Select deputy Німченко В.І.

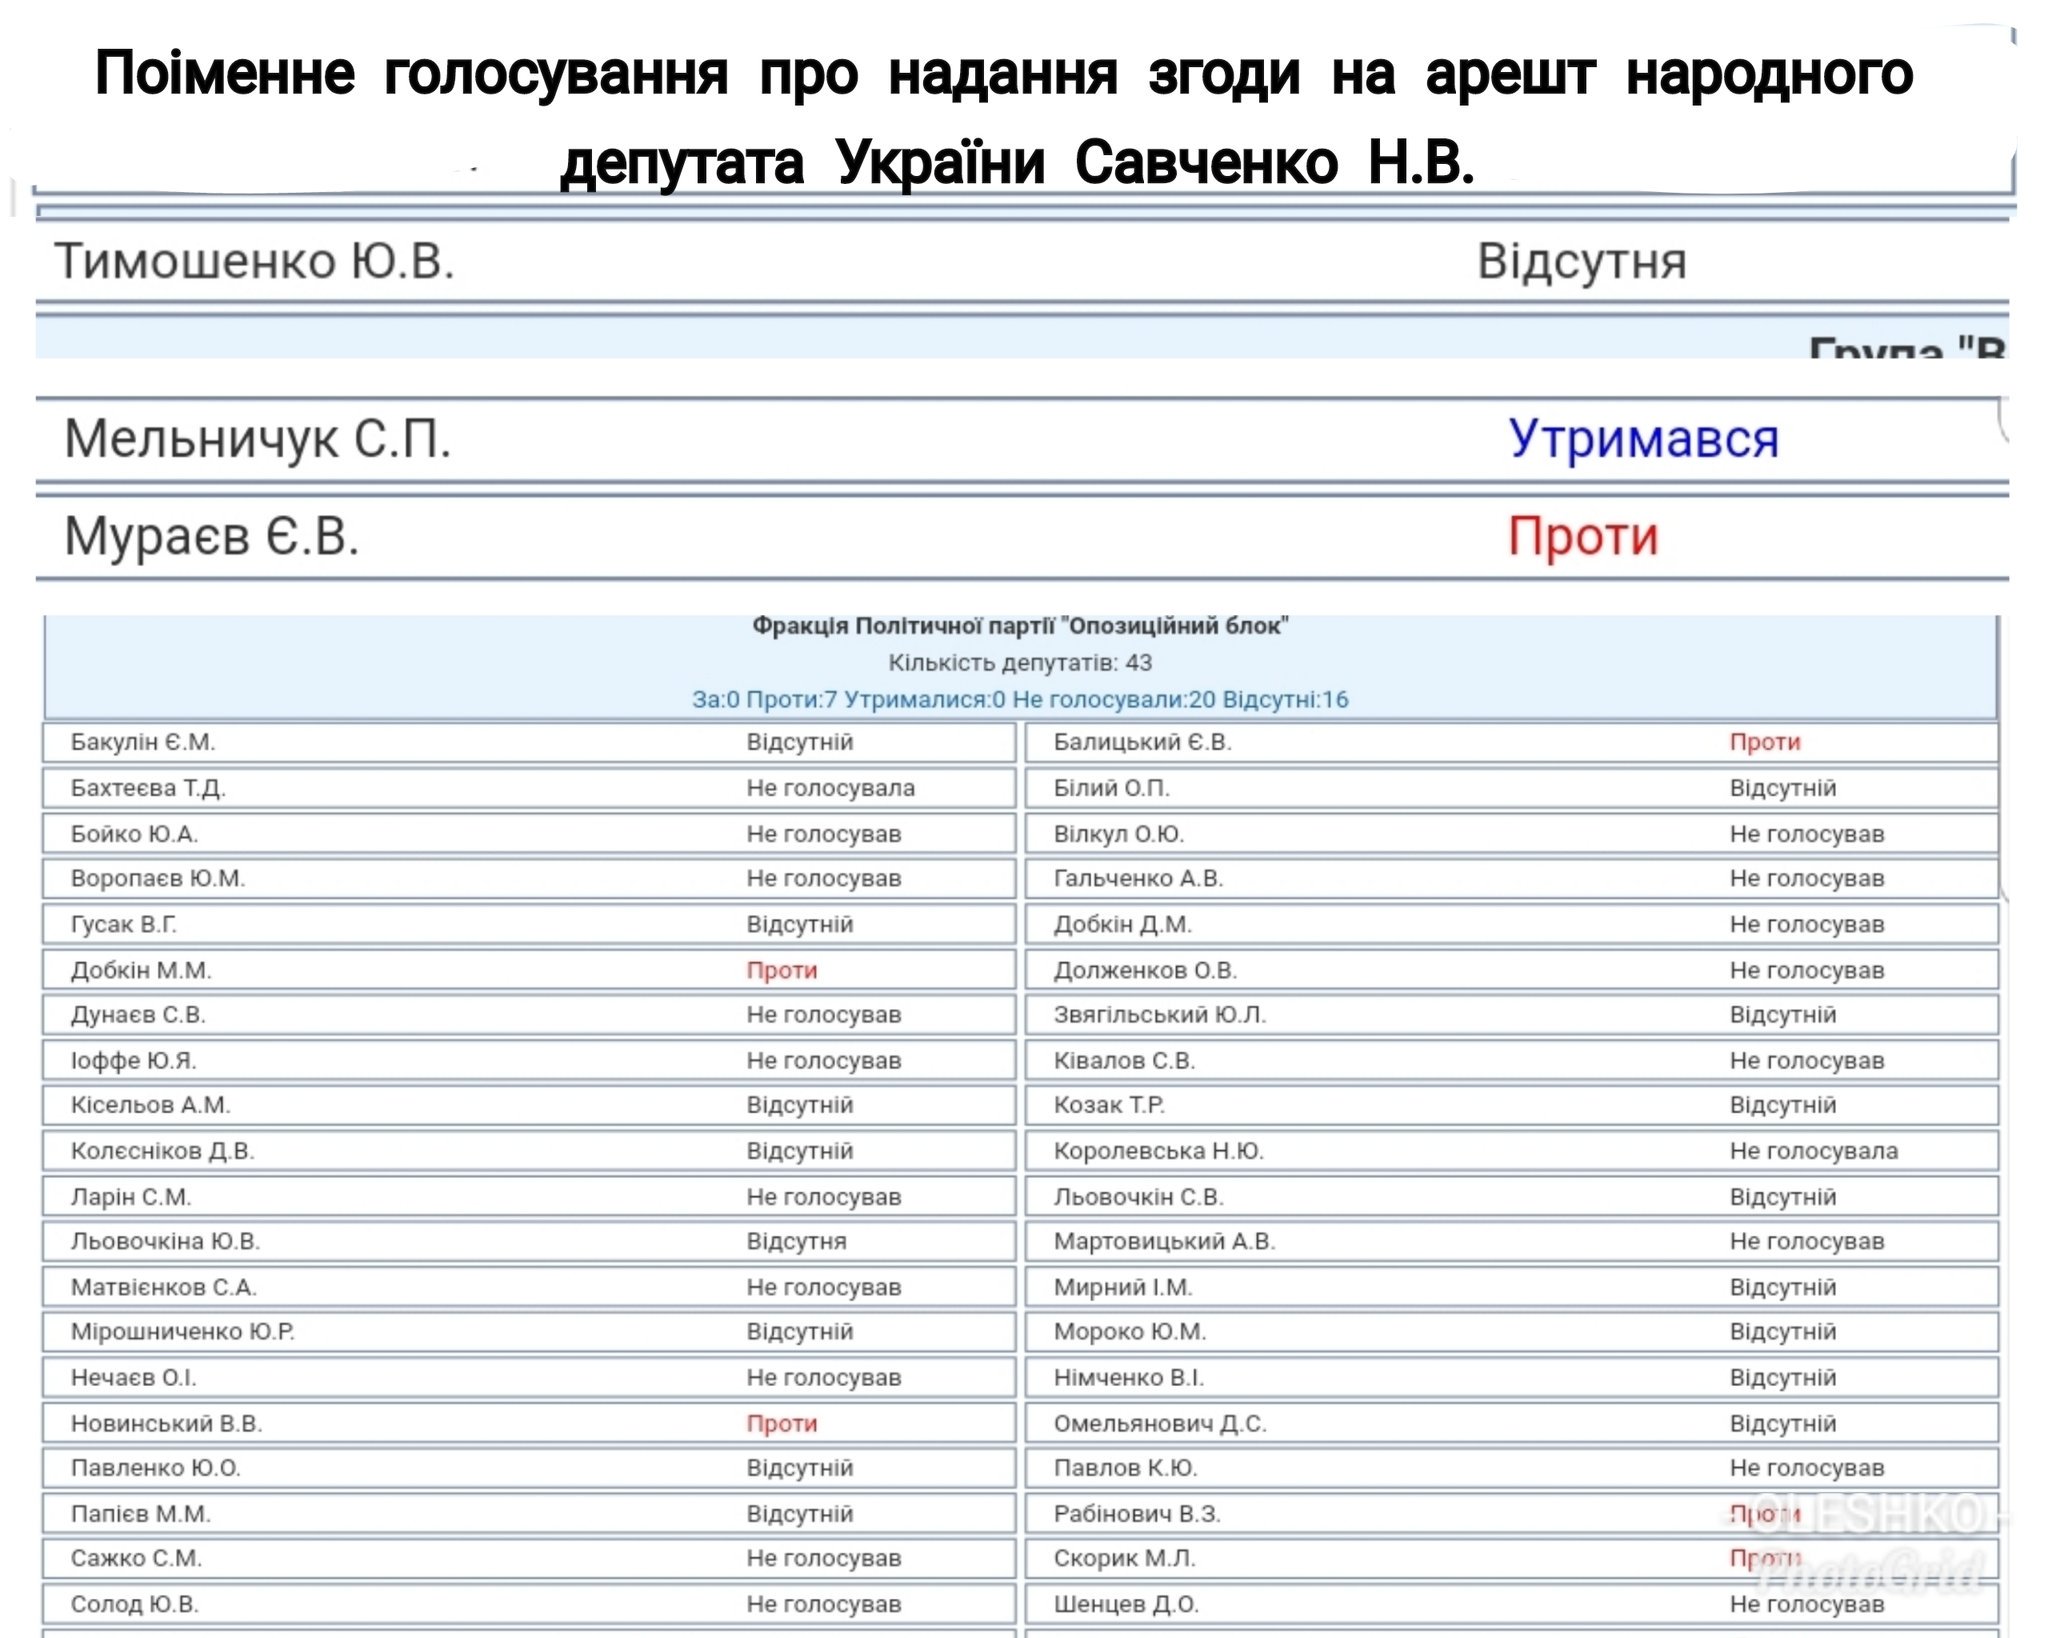(1128, 1377)
